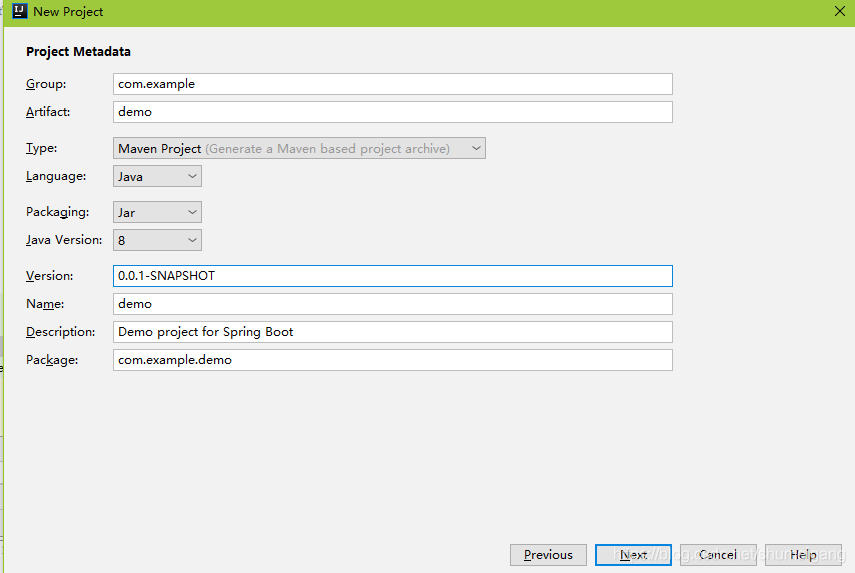Open the Java Version dropdown showing 8
The image size is (855, 573).
(157, 240)
